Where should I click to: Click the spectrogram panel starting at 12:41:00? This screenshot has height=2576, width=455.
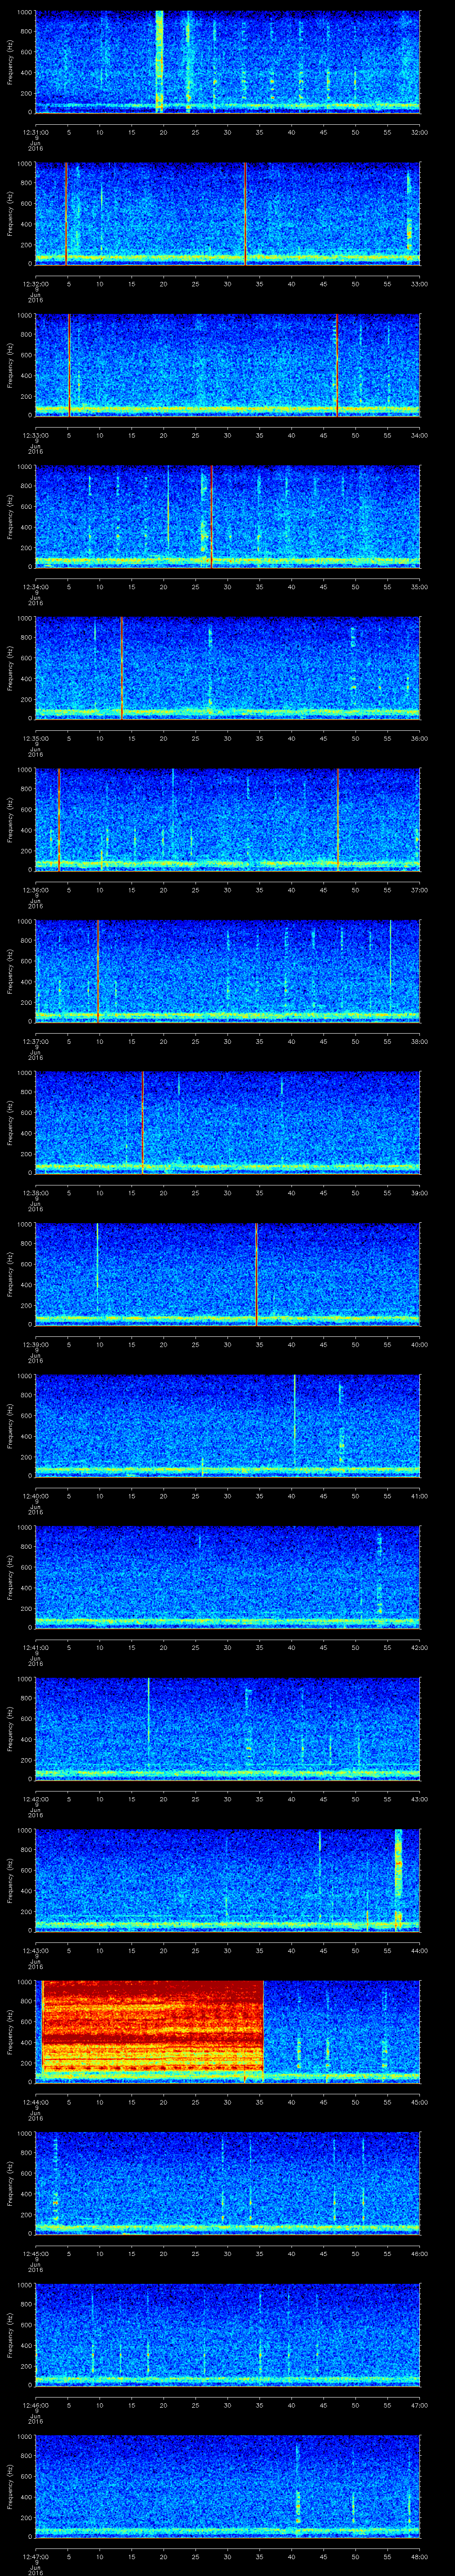tap(227, 1576)
